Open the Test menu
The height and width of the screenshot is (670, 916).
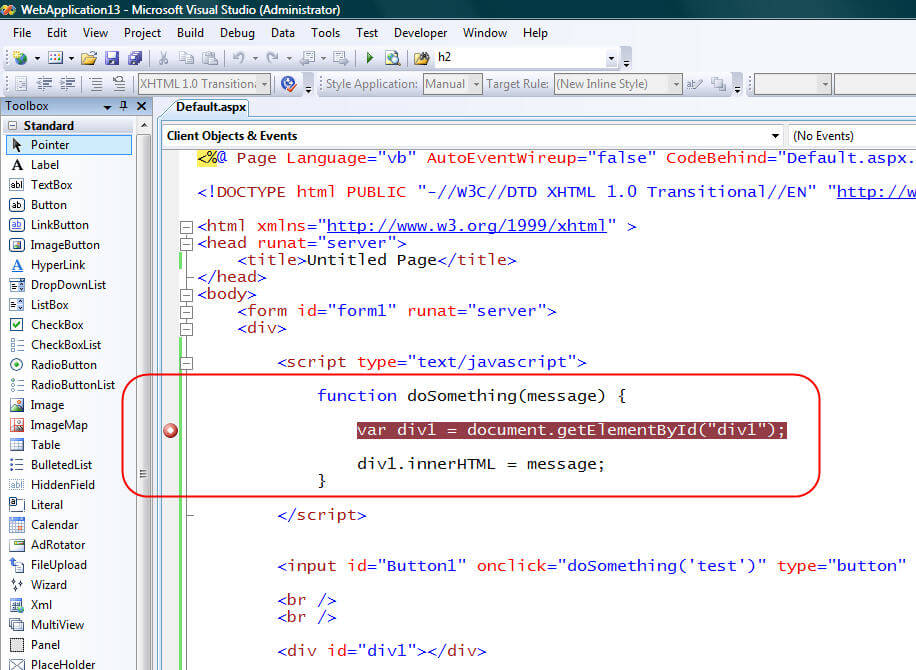tap(367, 33)
